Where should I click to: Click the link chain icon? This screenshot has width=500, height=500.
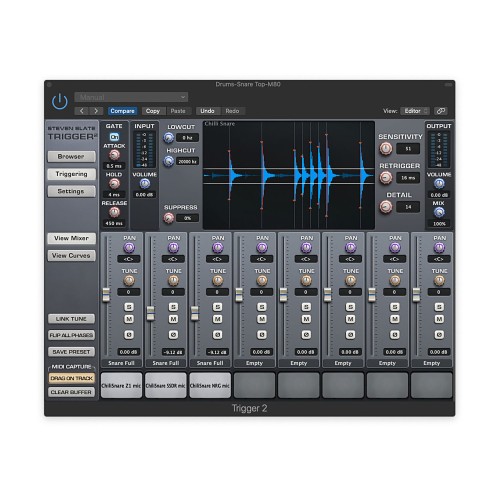[x=441, y=111]
